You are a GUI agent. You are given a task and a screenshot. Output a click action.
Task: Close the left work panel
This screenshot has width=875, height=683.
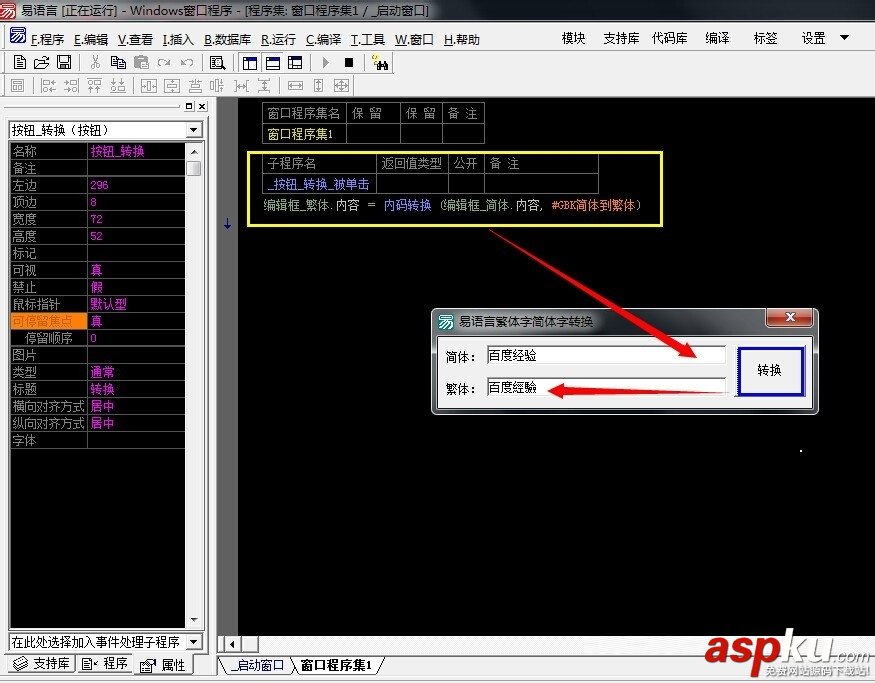202,106
